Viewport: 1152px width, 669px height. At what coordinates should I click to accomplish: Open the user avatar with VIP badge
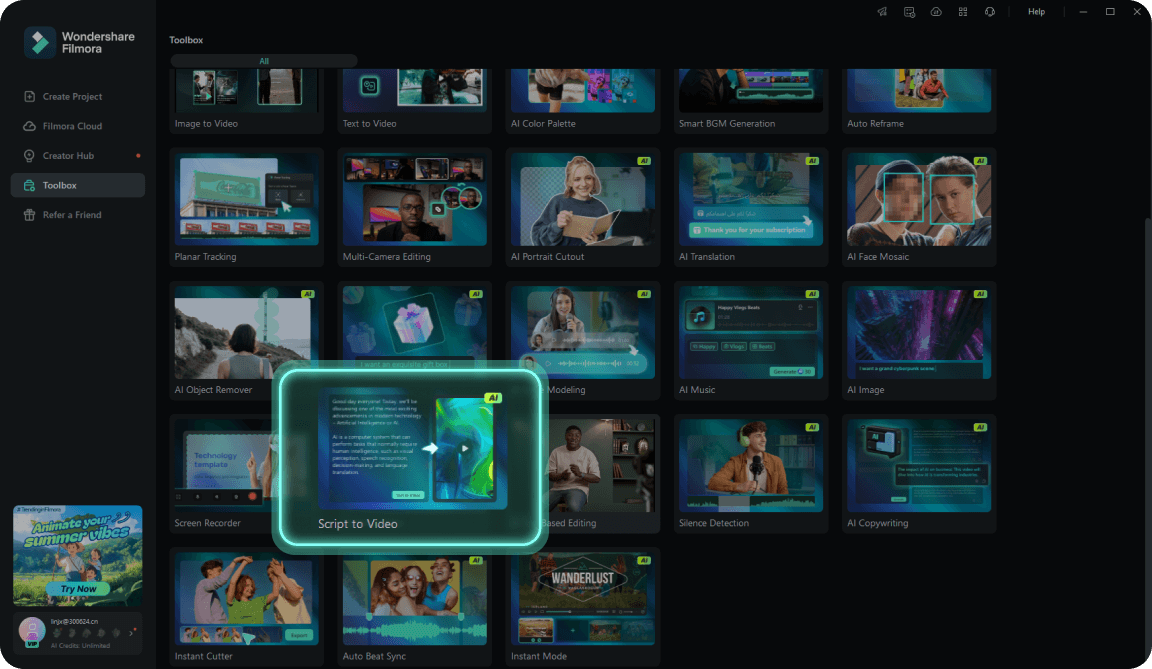[32, 632]
